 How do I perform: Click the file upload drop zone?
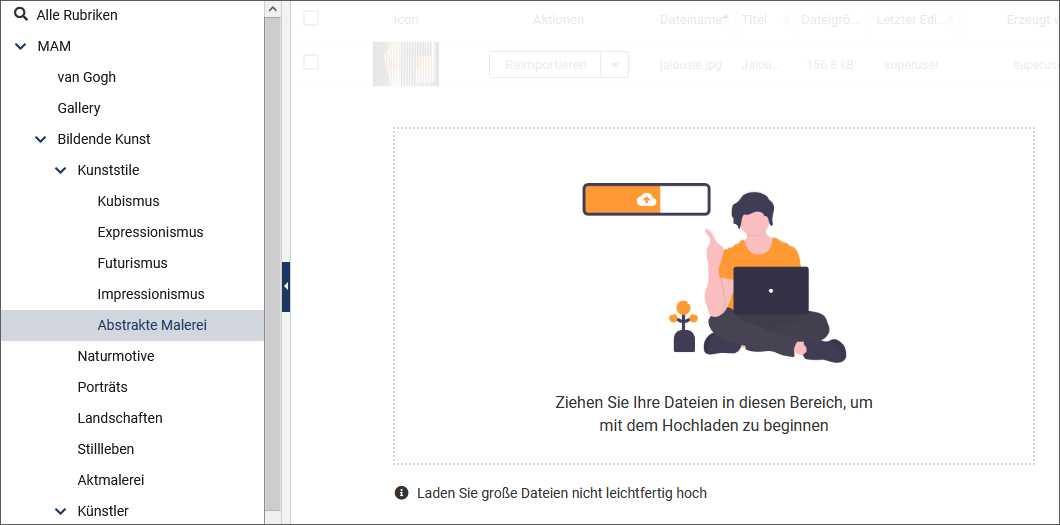tap(714, 296)
